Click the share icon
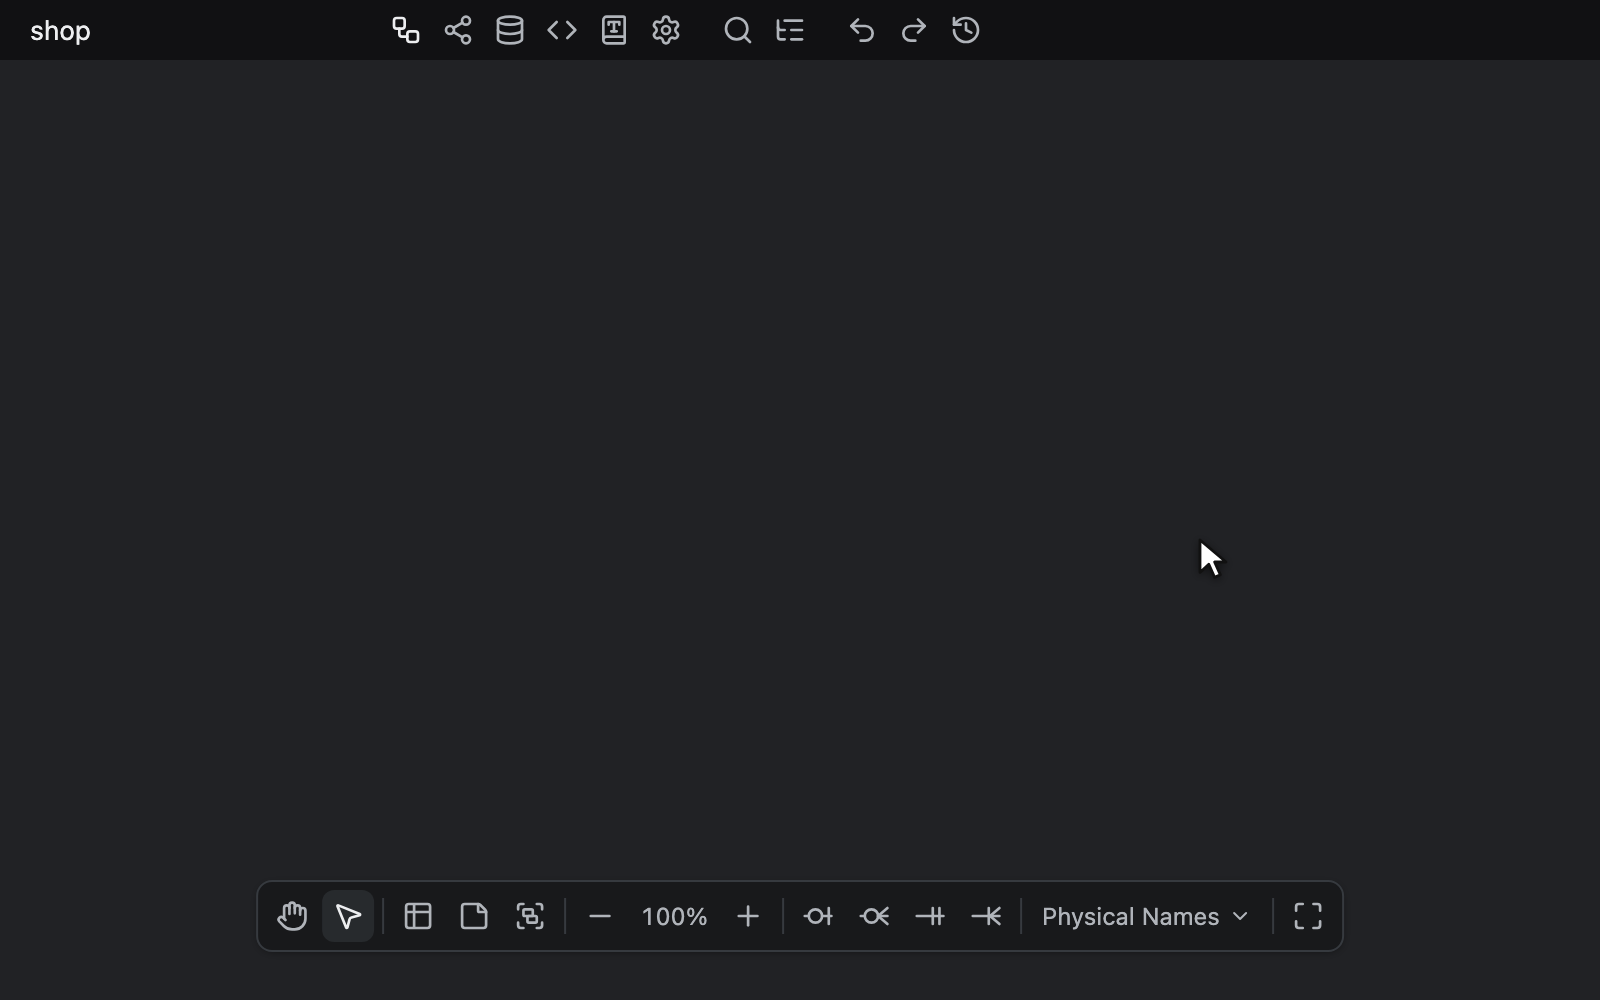Screen dimensions: 1600x1000 [x=458, y=31]
